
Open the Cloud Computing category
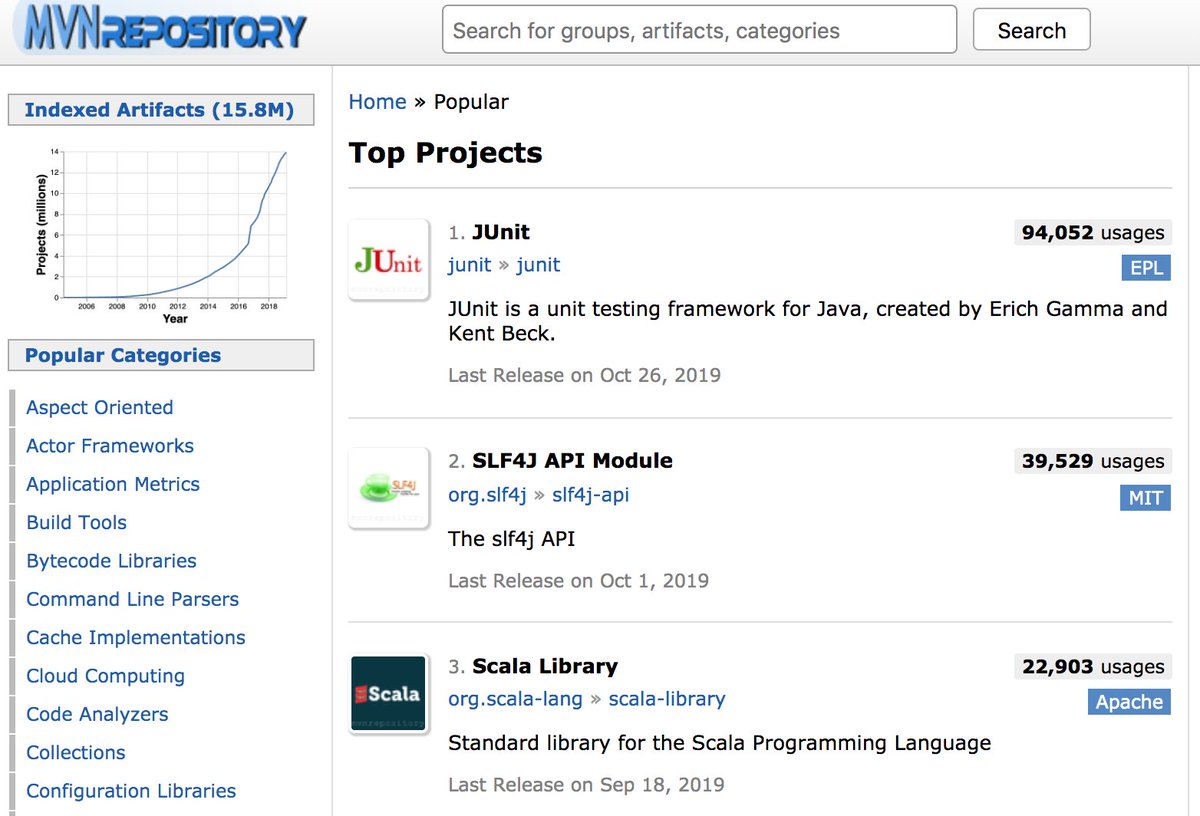(105, 676)
